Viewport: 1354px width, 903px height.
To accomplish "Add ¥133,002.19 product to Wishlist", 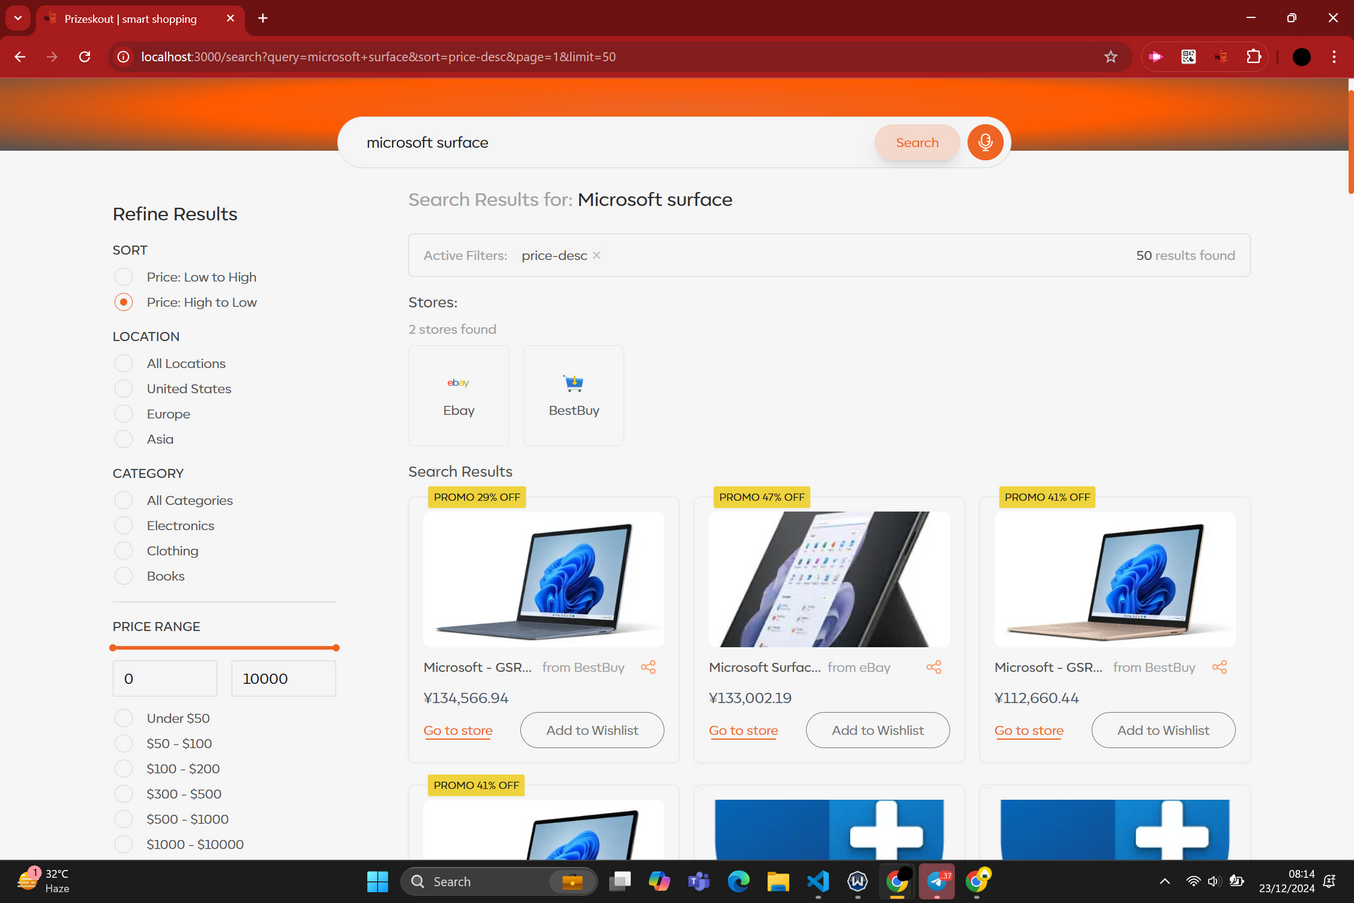I will (x=878, y=730).
